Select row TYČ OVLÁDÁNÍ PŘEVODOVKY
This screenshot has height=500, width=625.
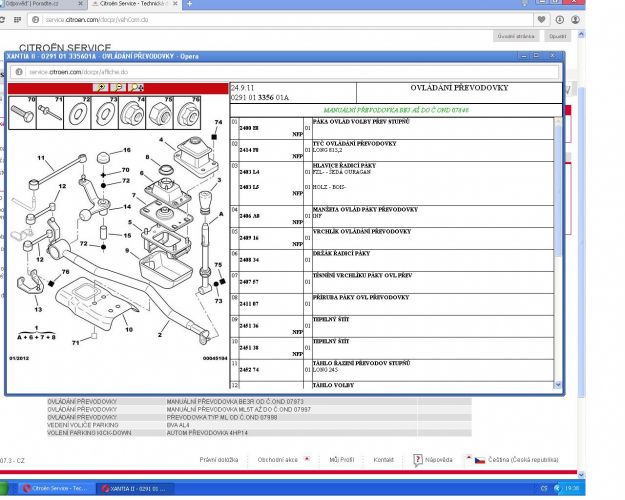(392, 150)
